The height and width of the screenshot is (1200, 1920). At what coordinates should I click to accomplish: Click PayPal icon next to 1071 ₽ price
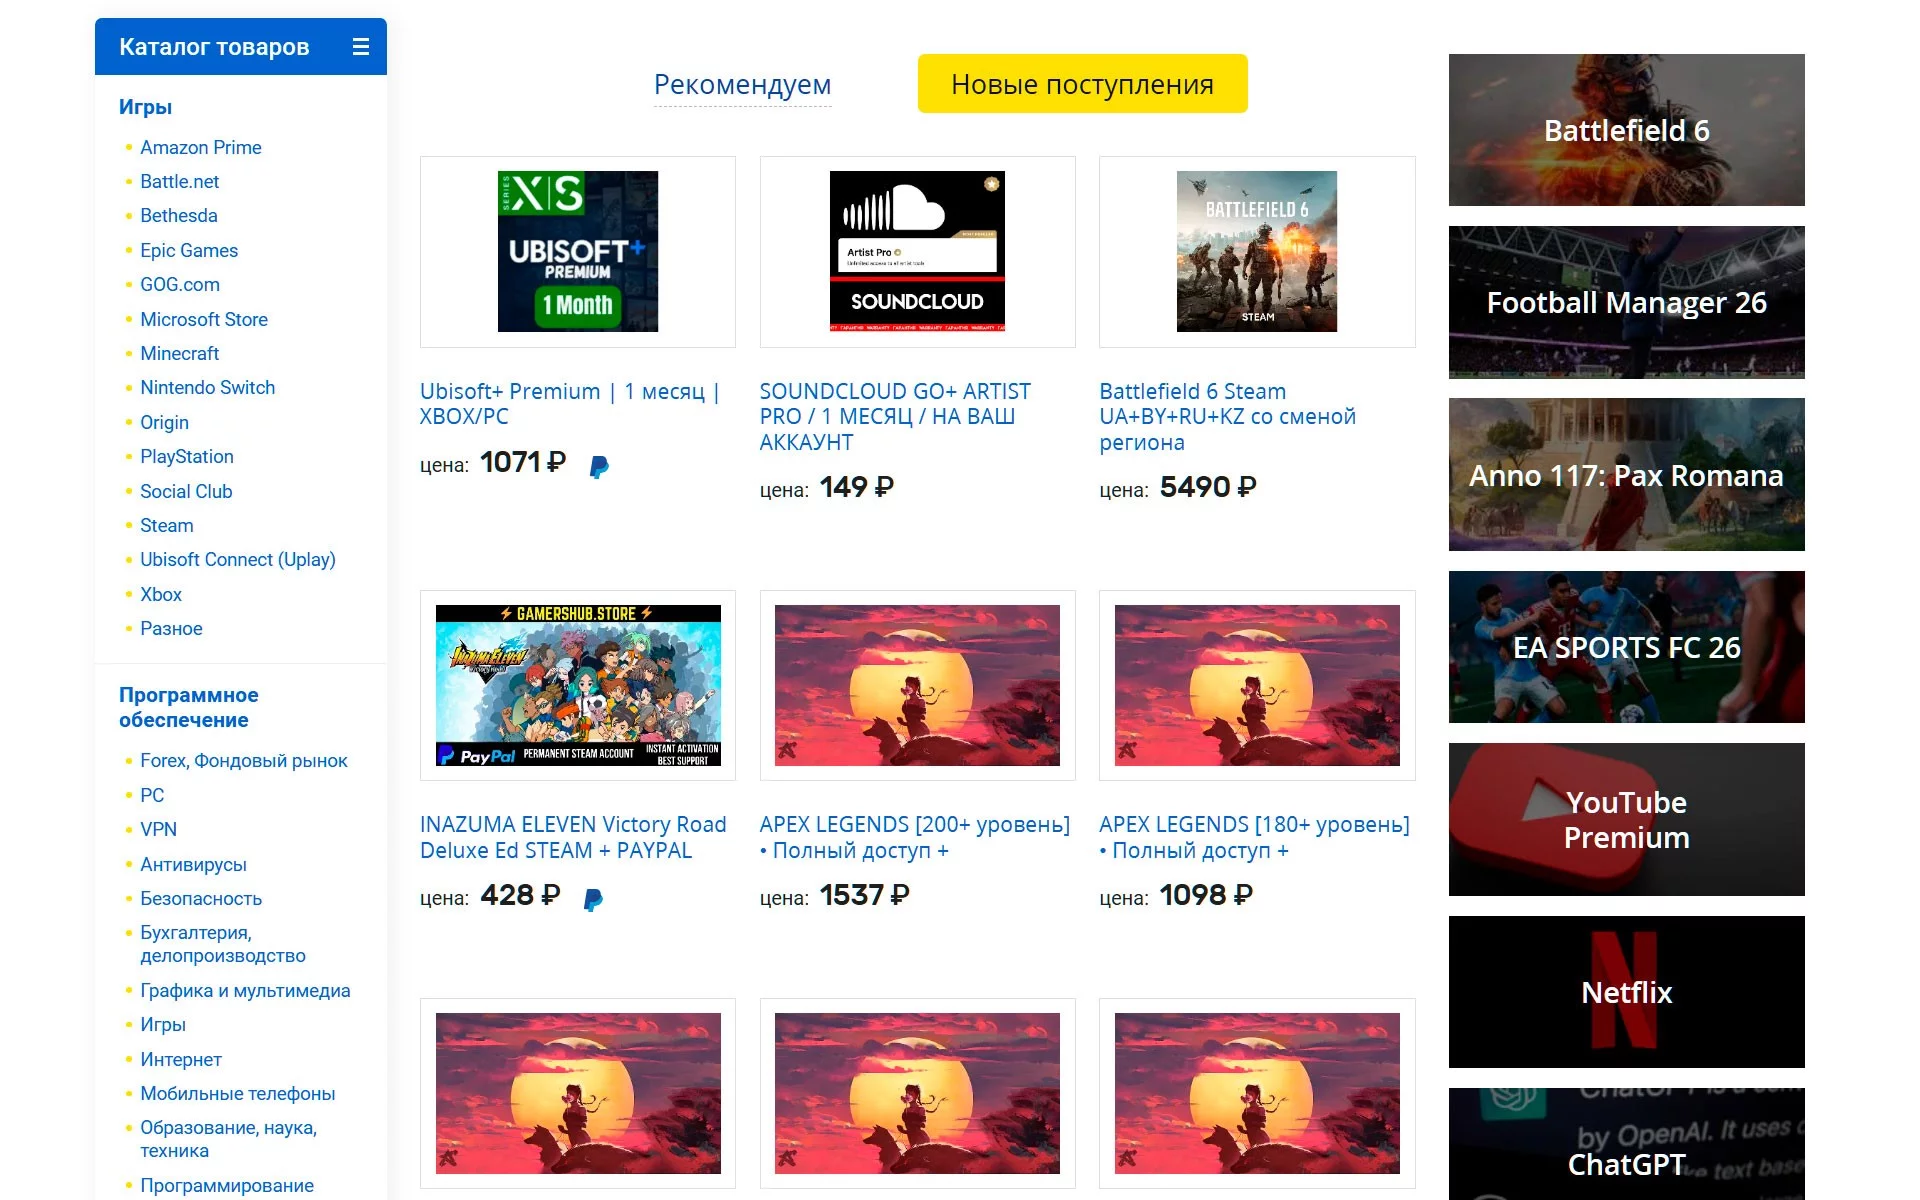(599, 466)
